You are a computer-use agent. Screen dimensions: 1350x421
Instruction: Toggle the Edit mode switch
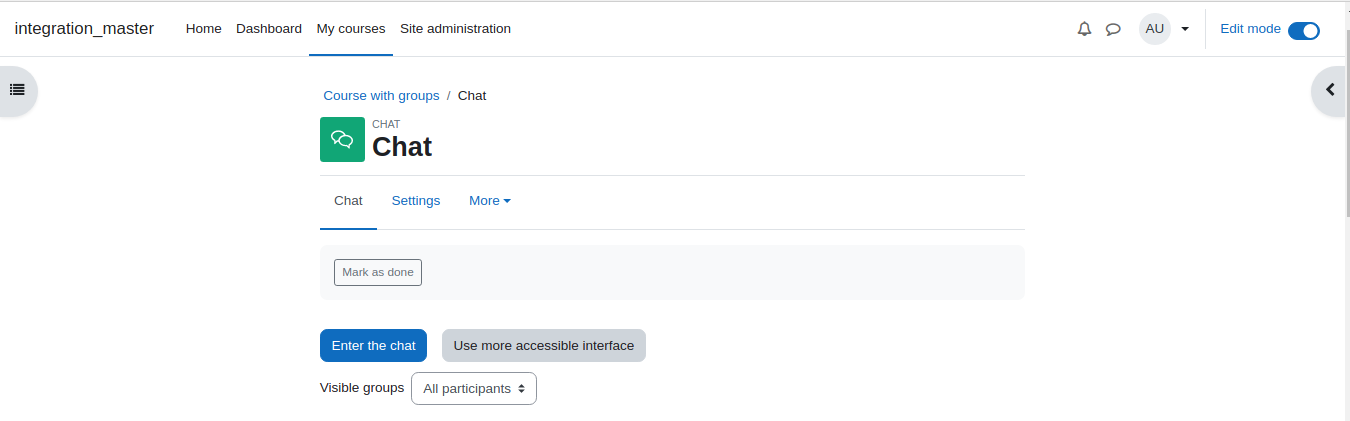pos(1303,30)
